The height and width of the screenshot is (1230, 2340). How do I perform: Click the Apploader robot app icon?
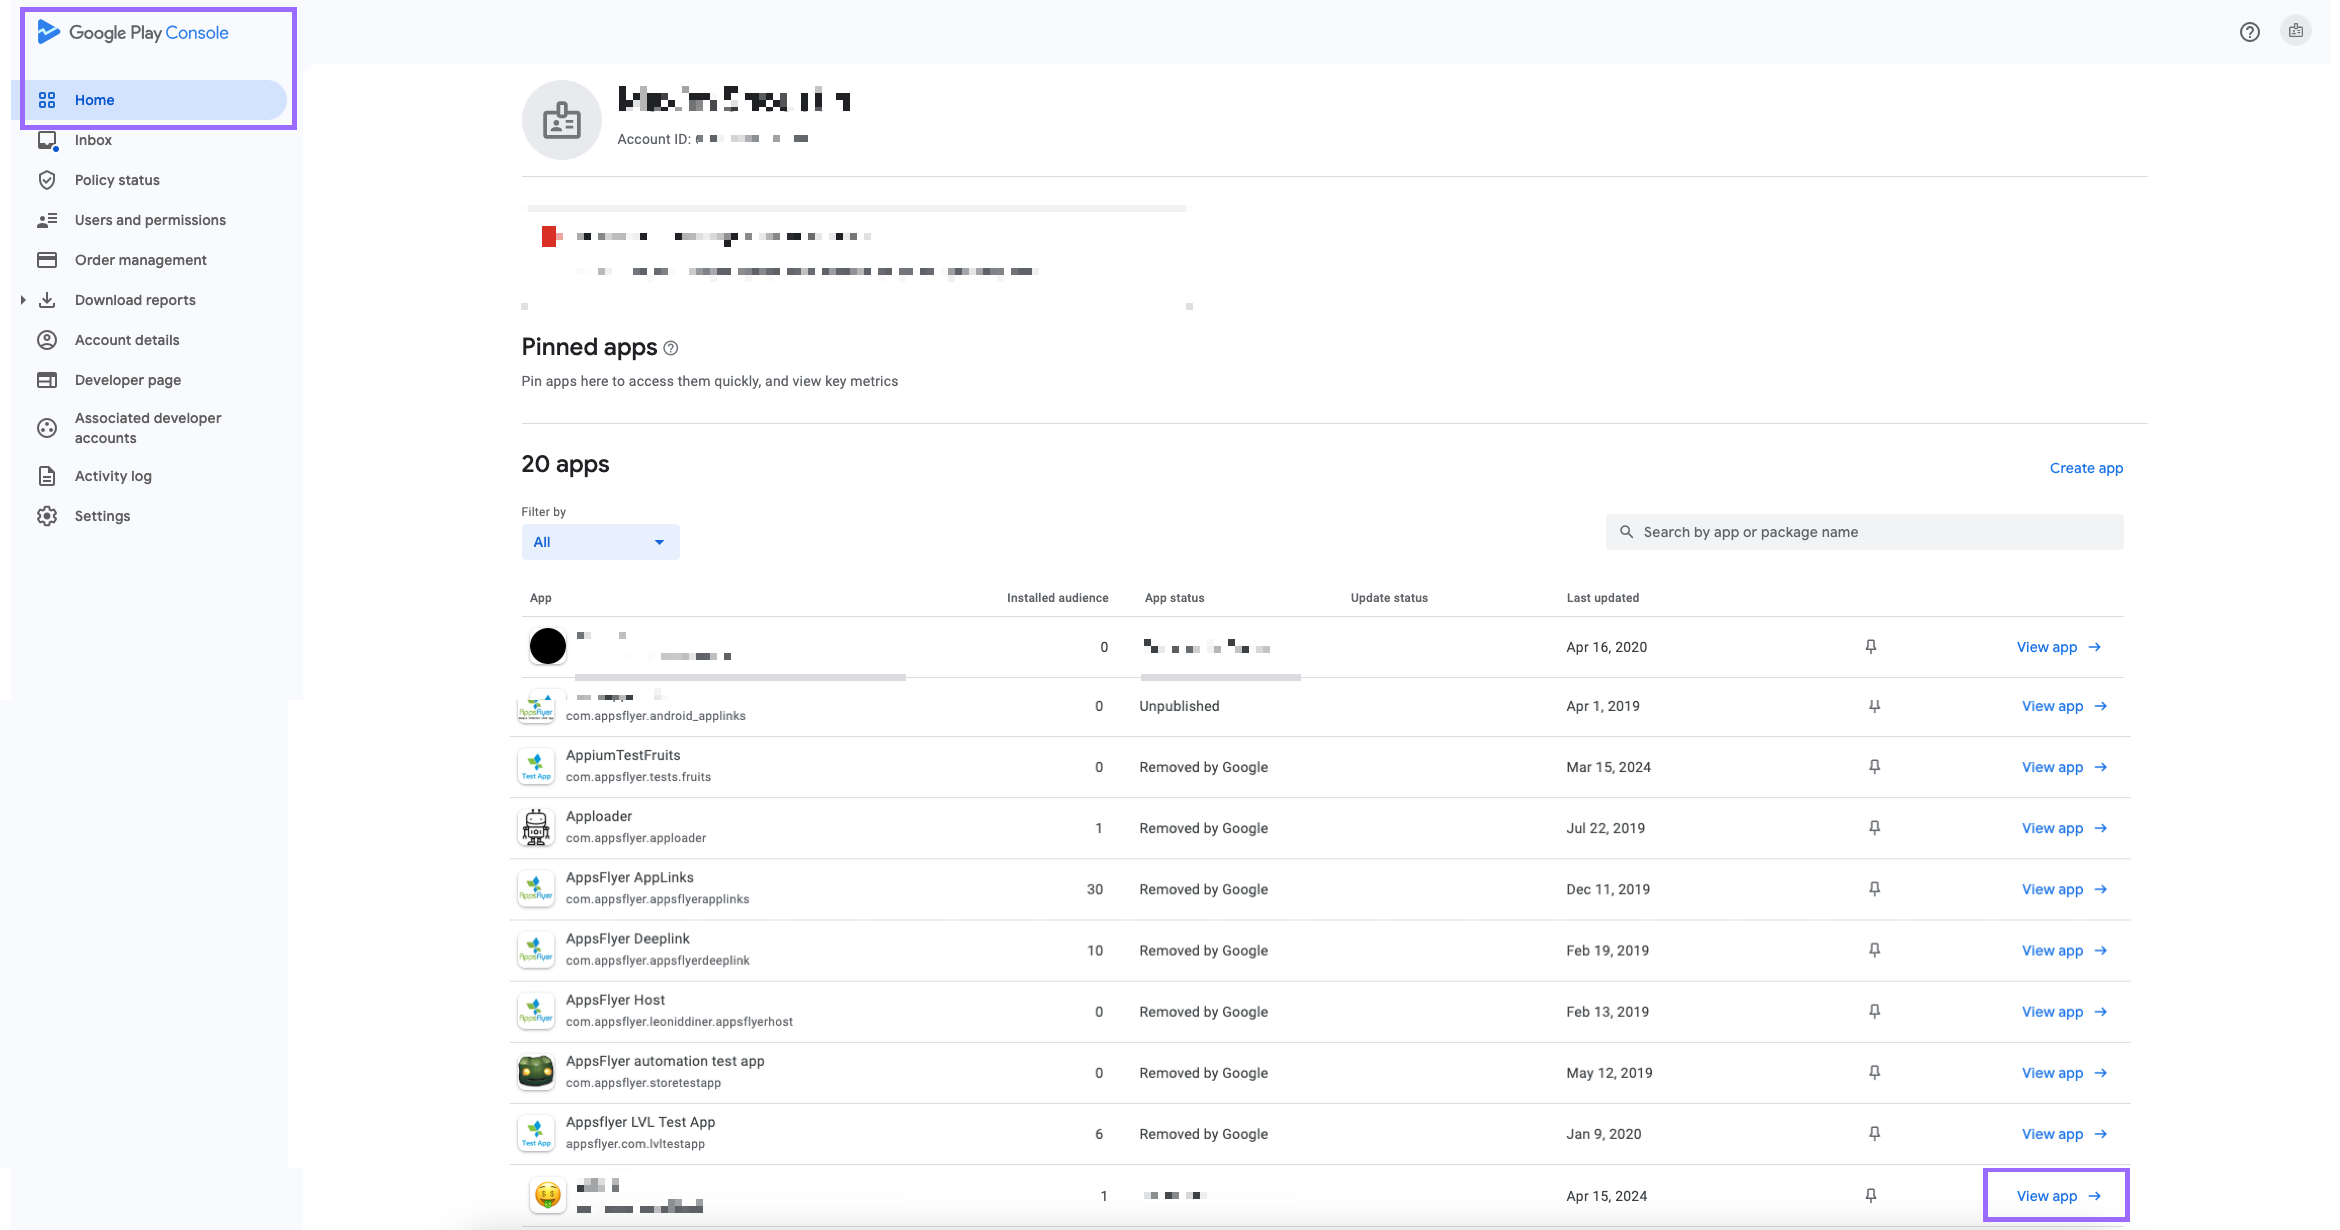coord(536,828)
